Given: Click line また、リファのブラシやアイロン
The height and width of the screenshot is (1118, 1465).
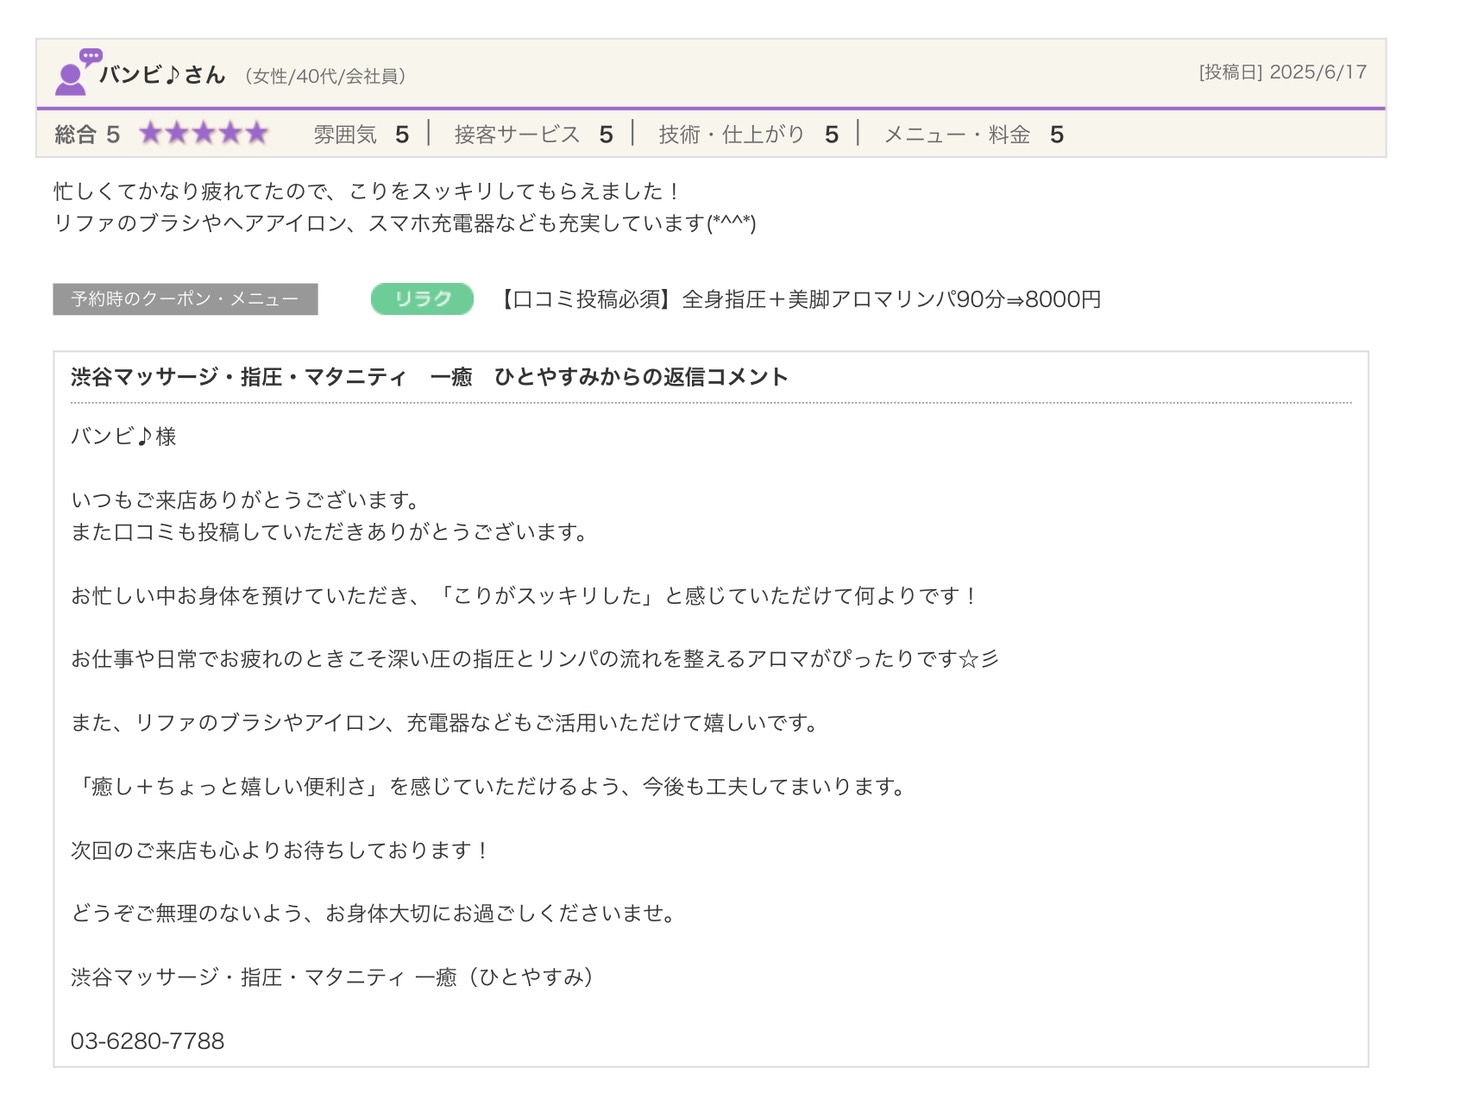Looking at the screenshot, I should tap(445, 723).
